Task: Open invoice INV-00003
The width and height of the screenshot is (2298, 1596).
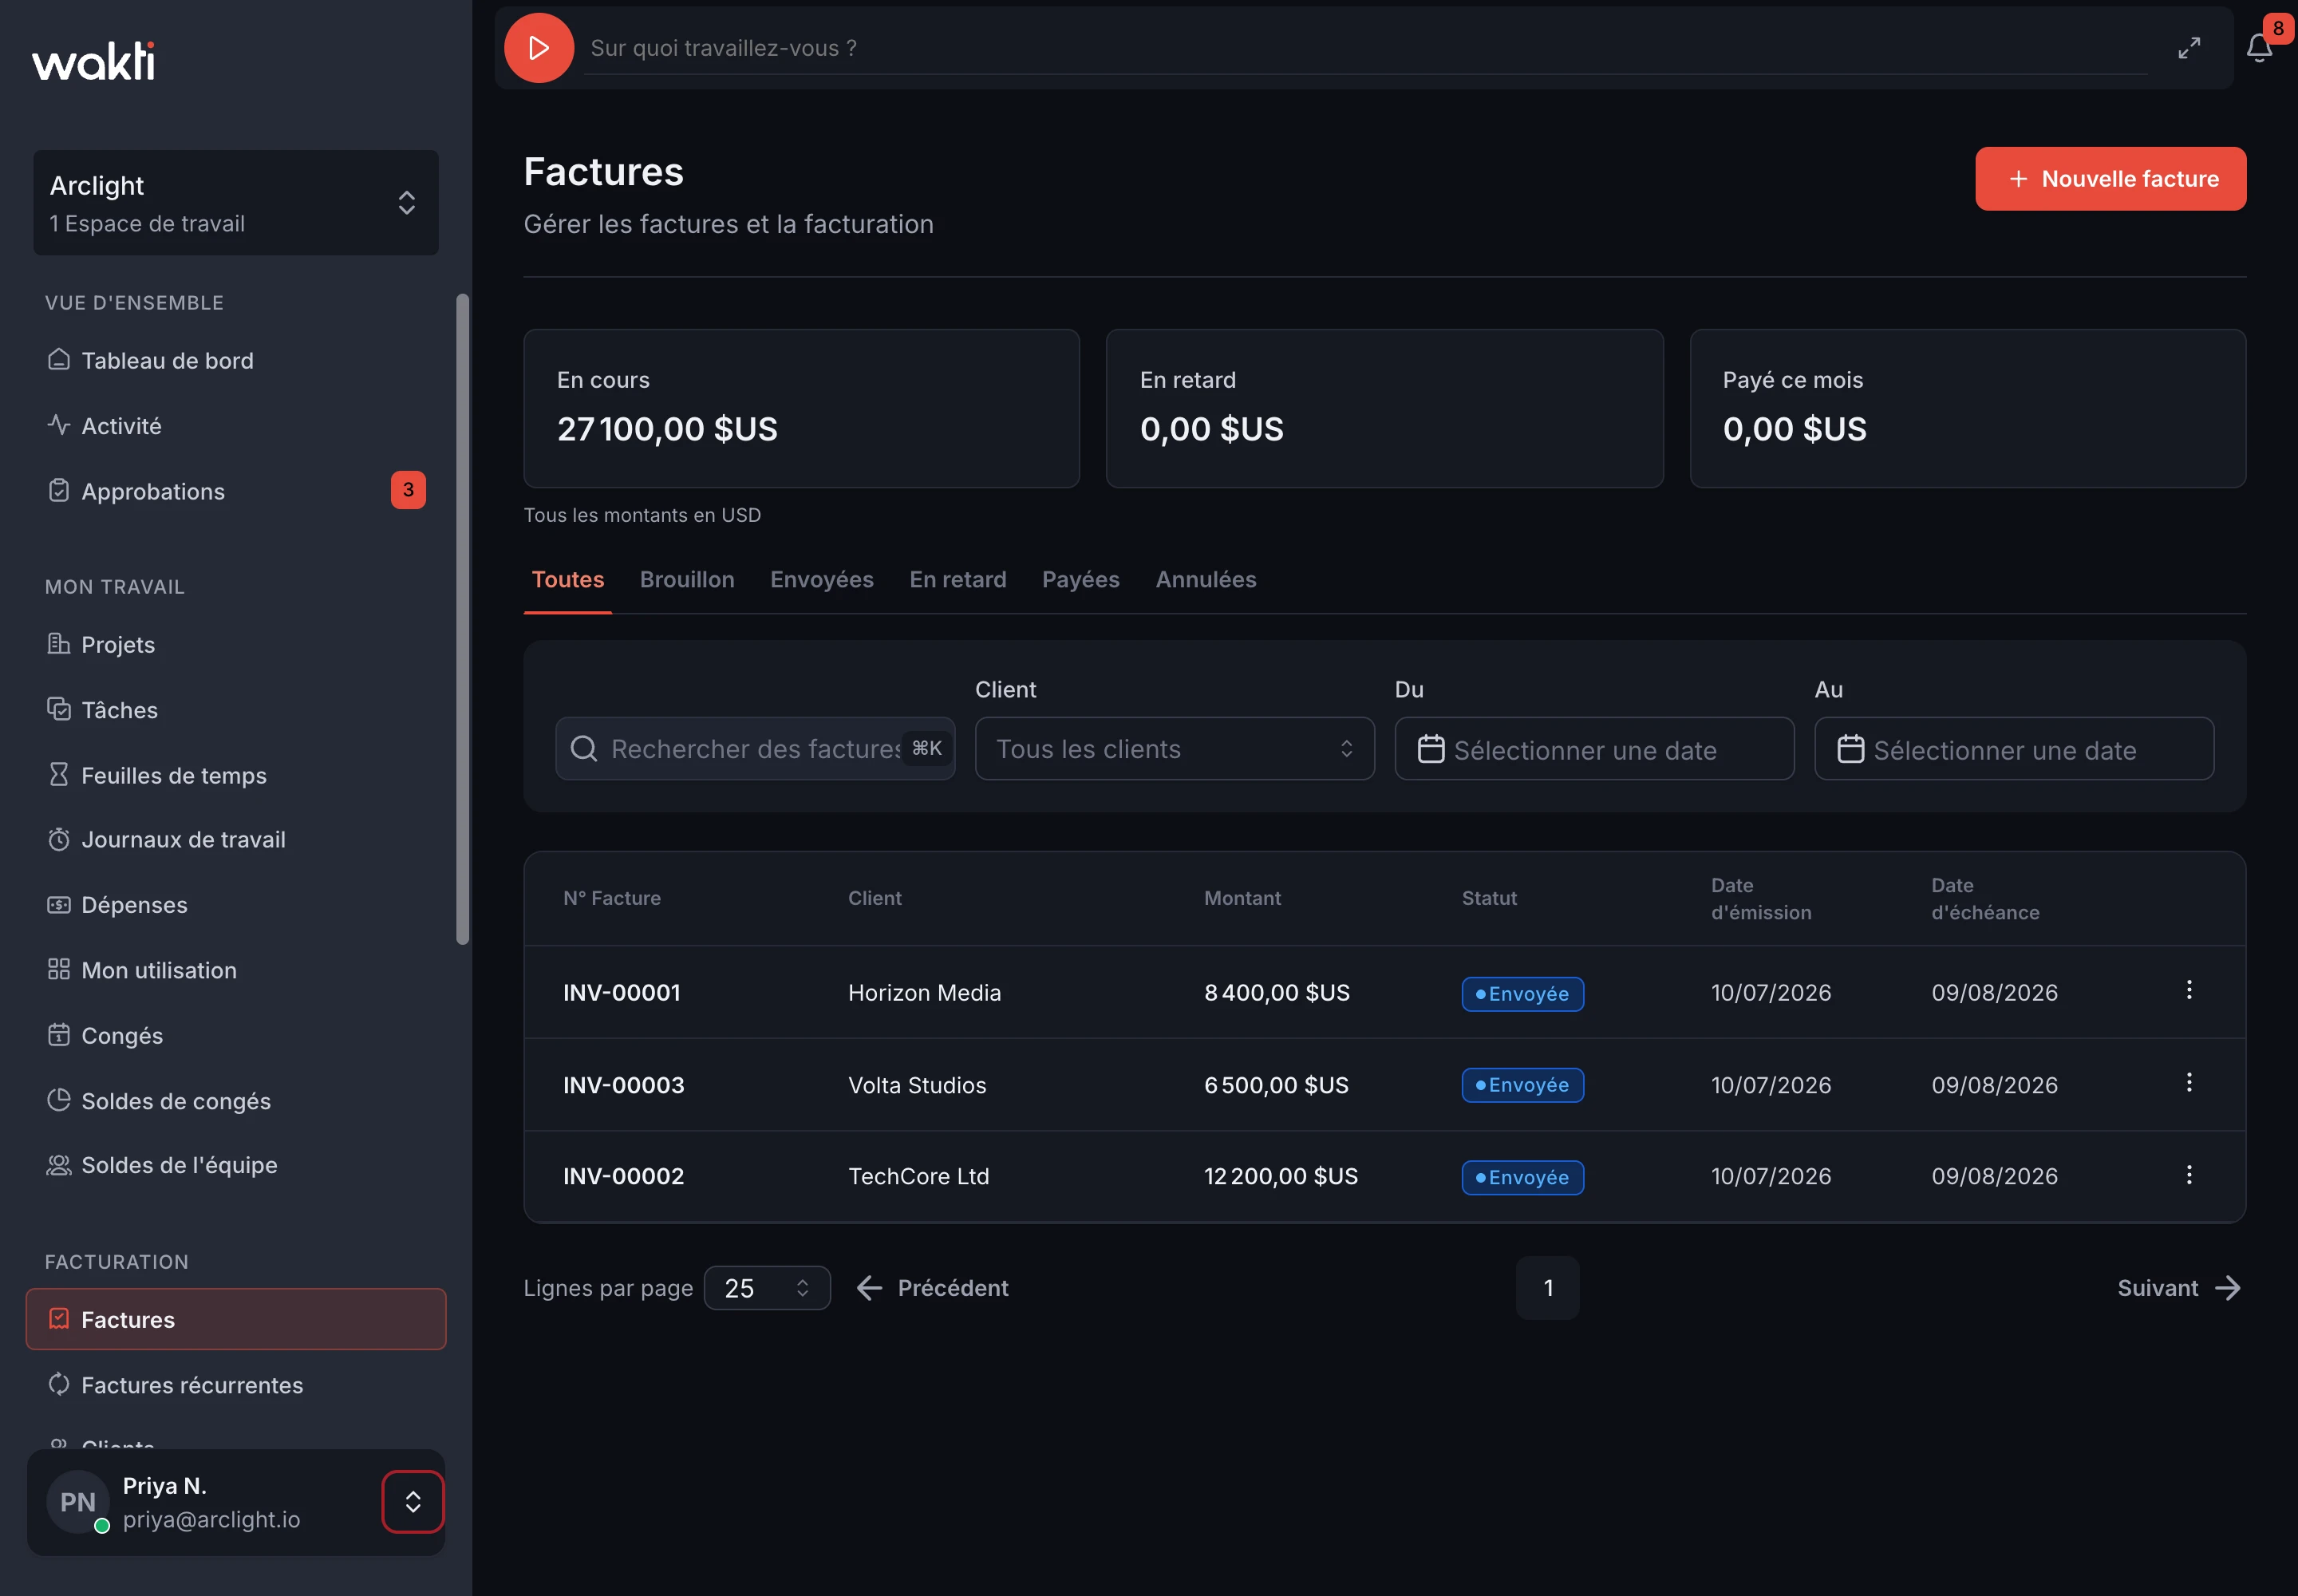Action: [x=624, y=1085]
